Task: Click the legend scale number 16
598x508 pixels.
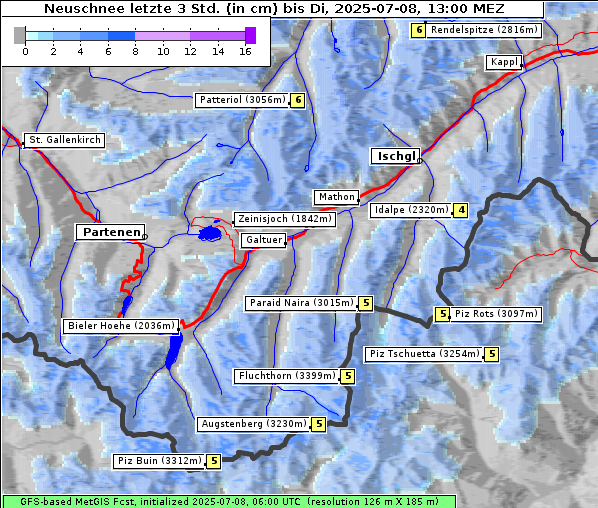Action: click(x=245, y=51)
